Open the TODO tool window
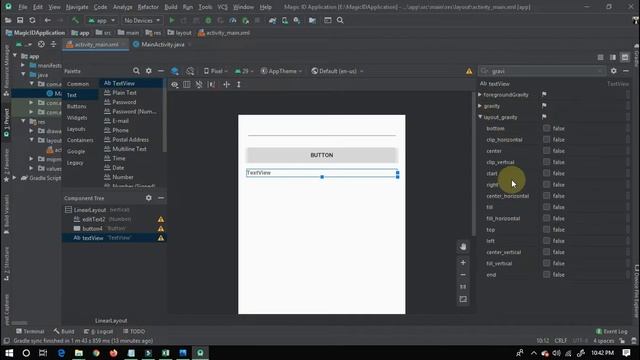This screenshot has width=640, height=360. click(x=134, y=331)
